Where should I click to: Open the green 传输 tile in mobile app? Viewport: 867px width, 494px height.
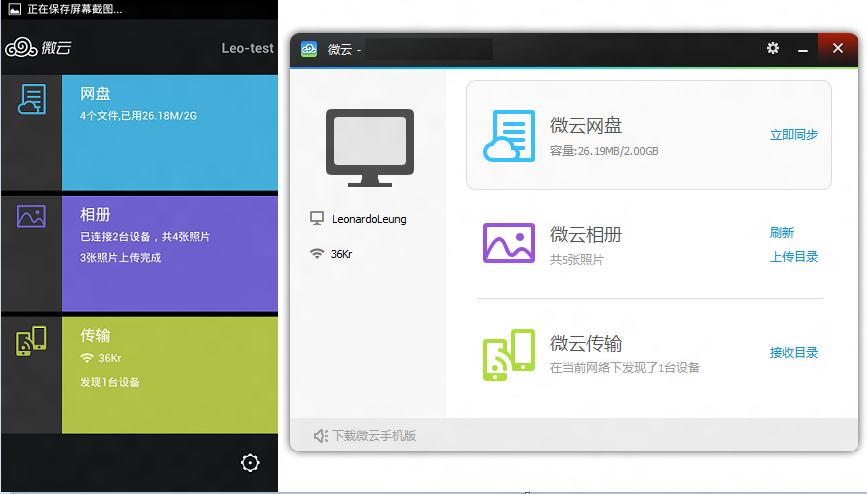(170, 375)
